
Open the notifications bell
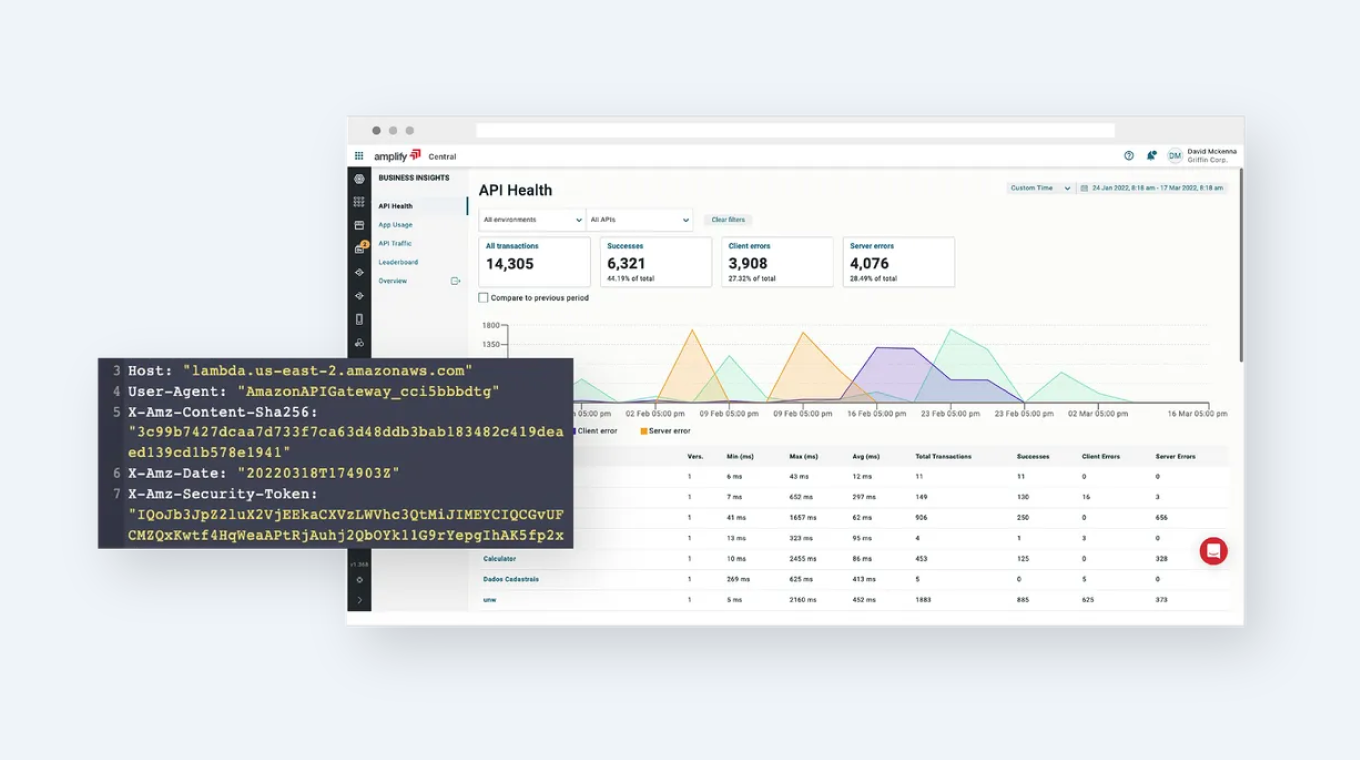[1151, 156]
